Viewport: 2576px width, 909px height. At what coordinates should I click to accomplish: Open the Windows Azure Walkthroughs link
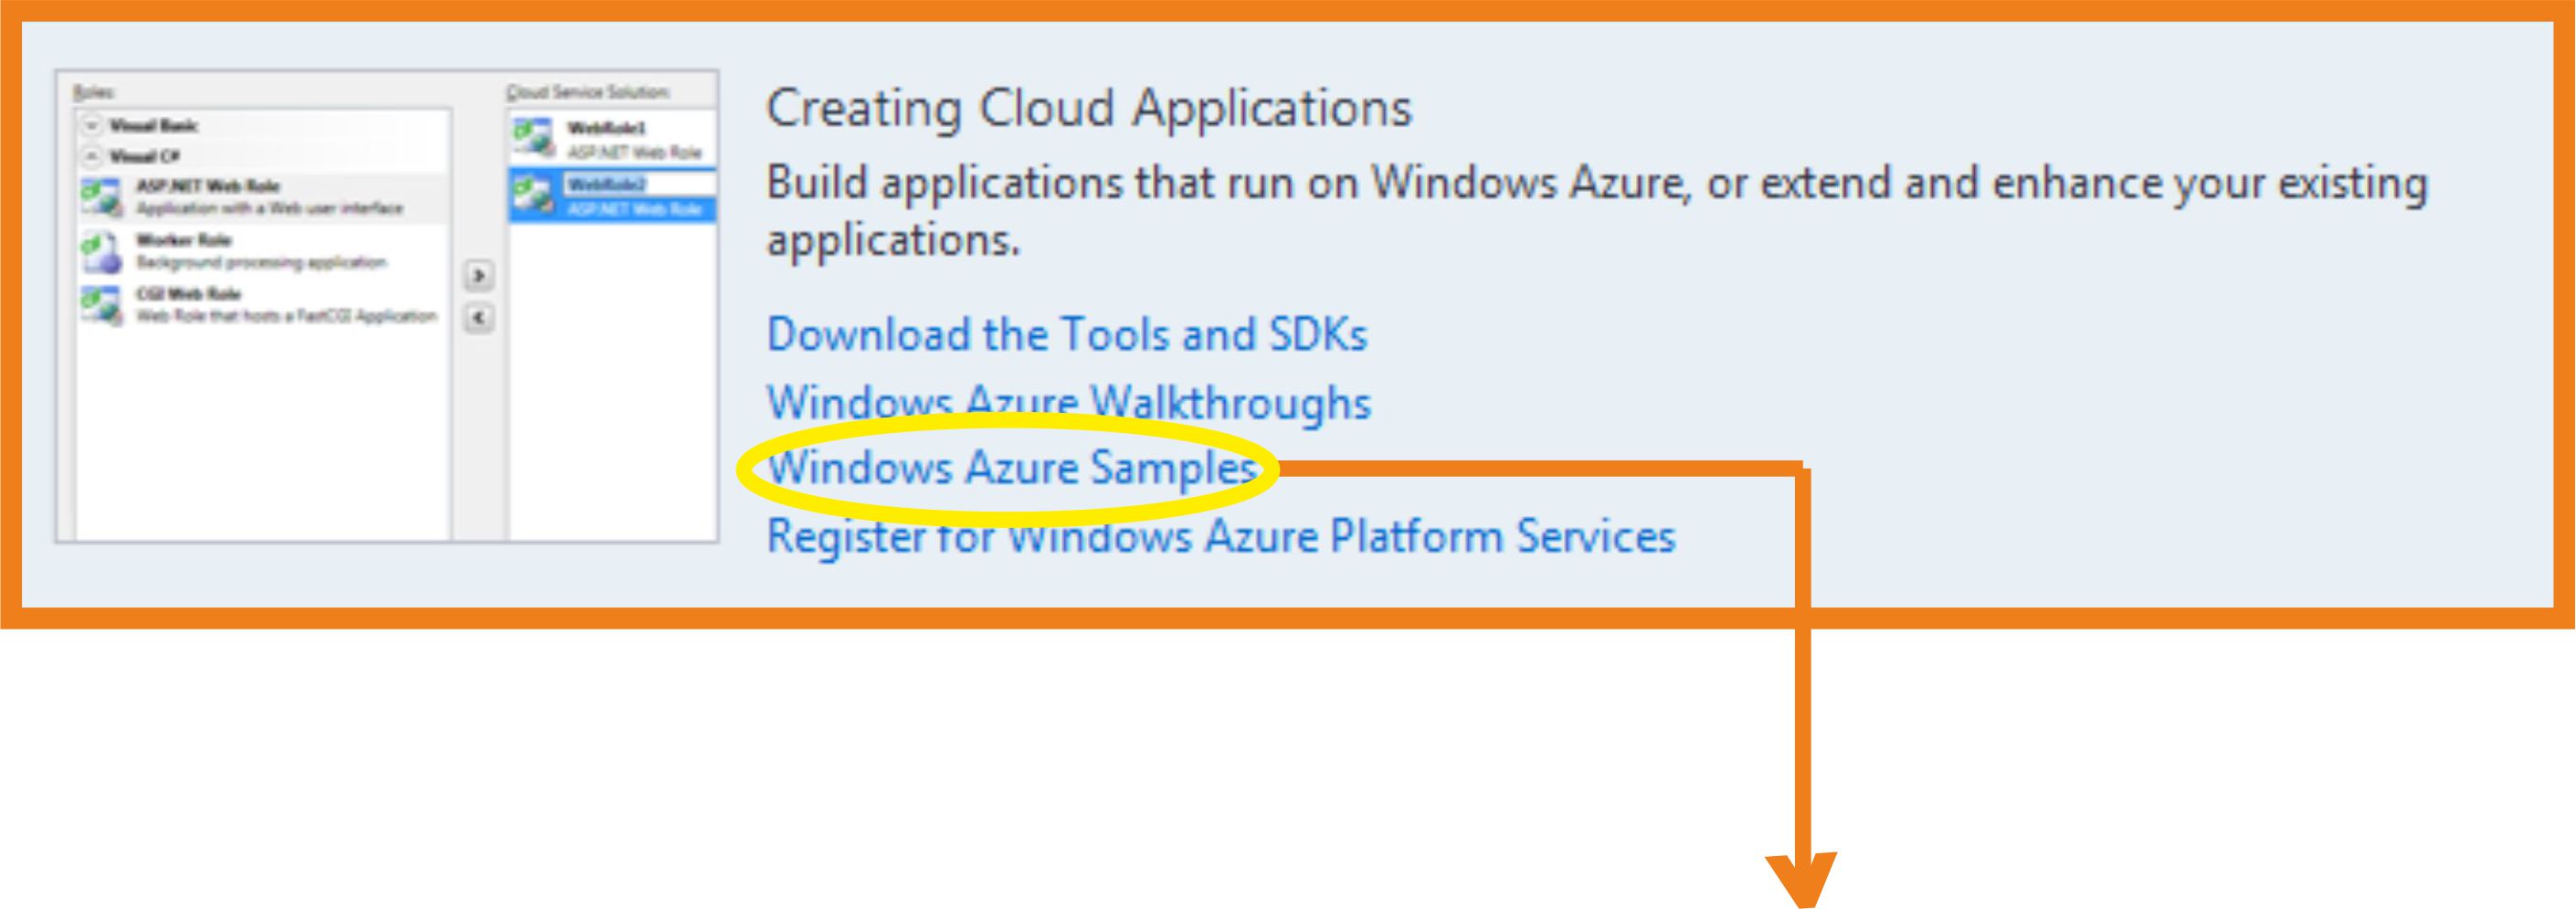1068,403
